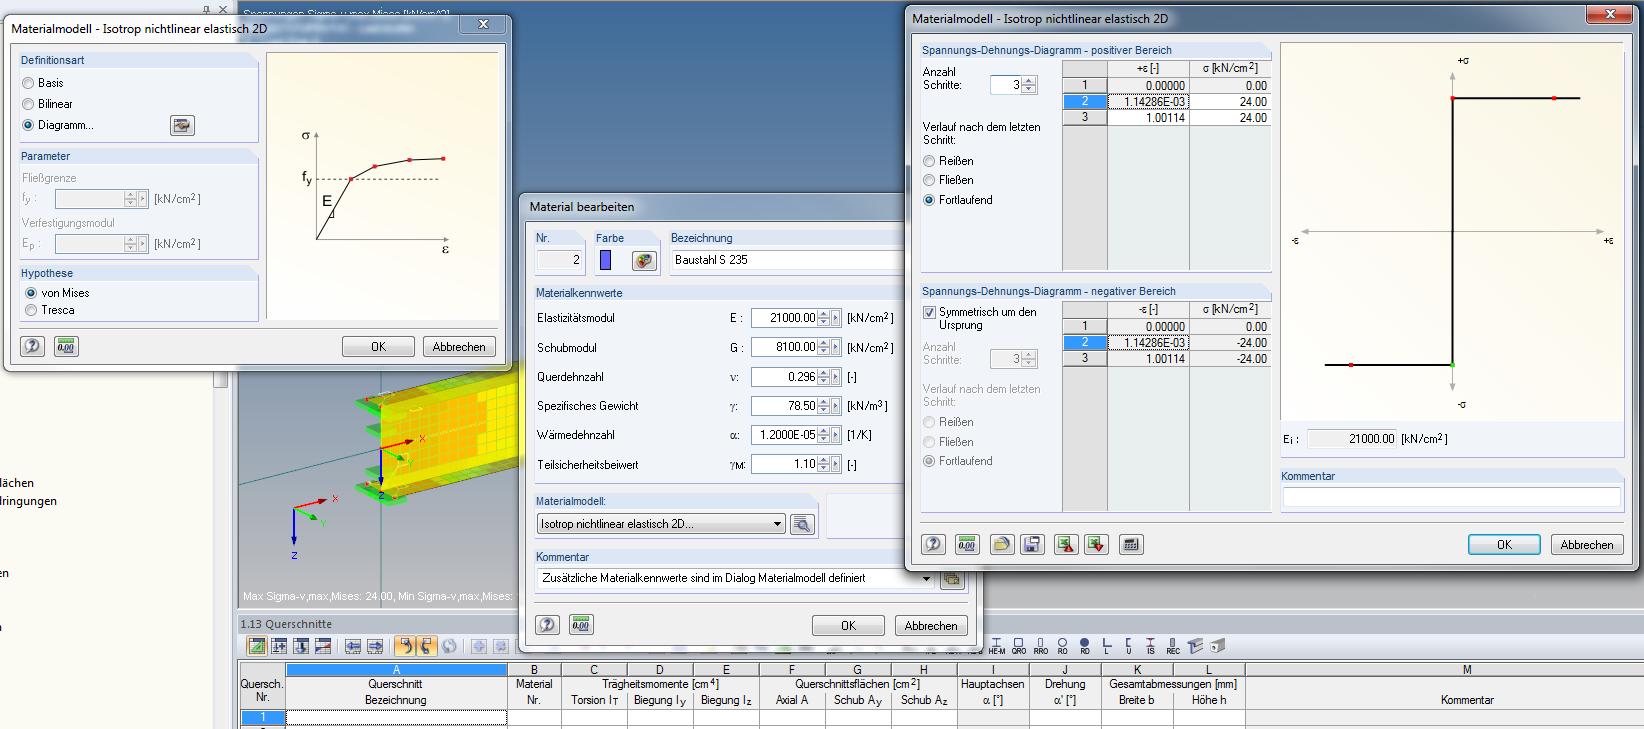Select Fließen in positiver Bereich
Image resolution: width=1644 pixels, height=729 pixels.
coord(929,180)
